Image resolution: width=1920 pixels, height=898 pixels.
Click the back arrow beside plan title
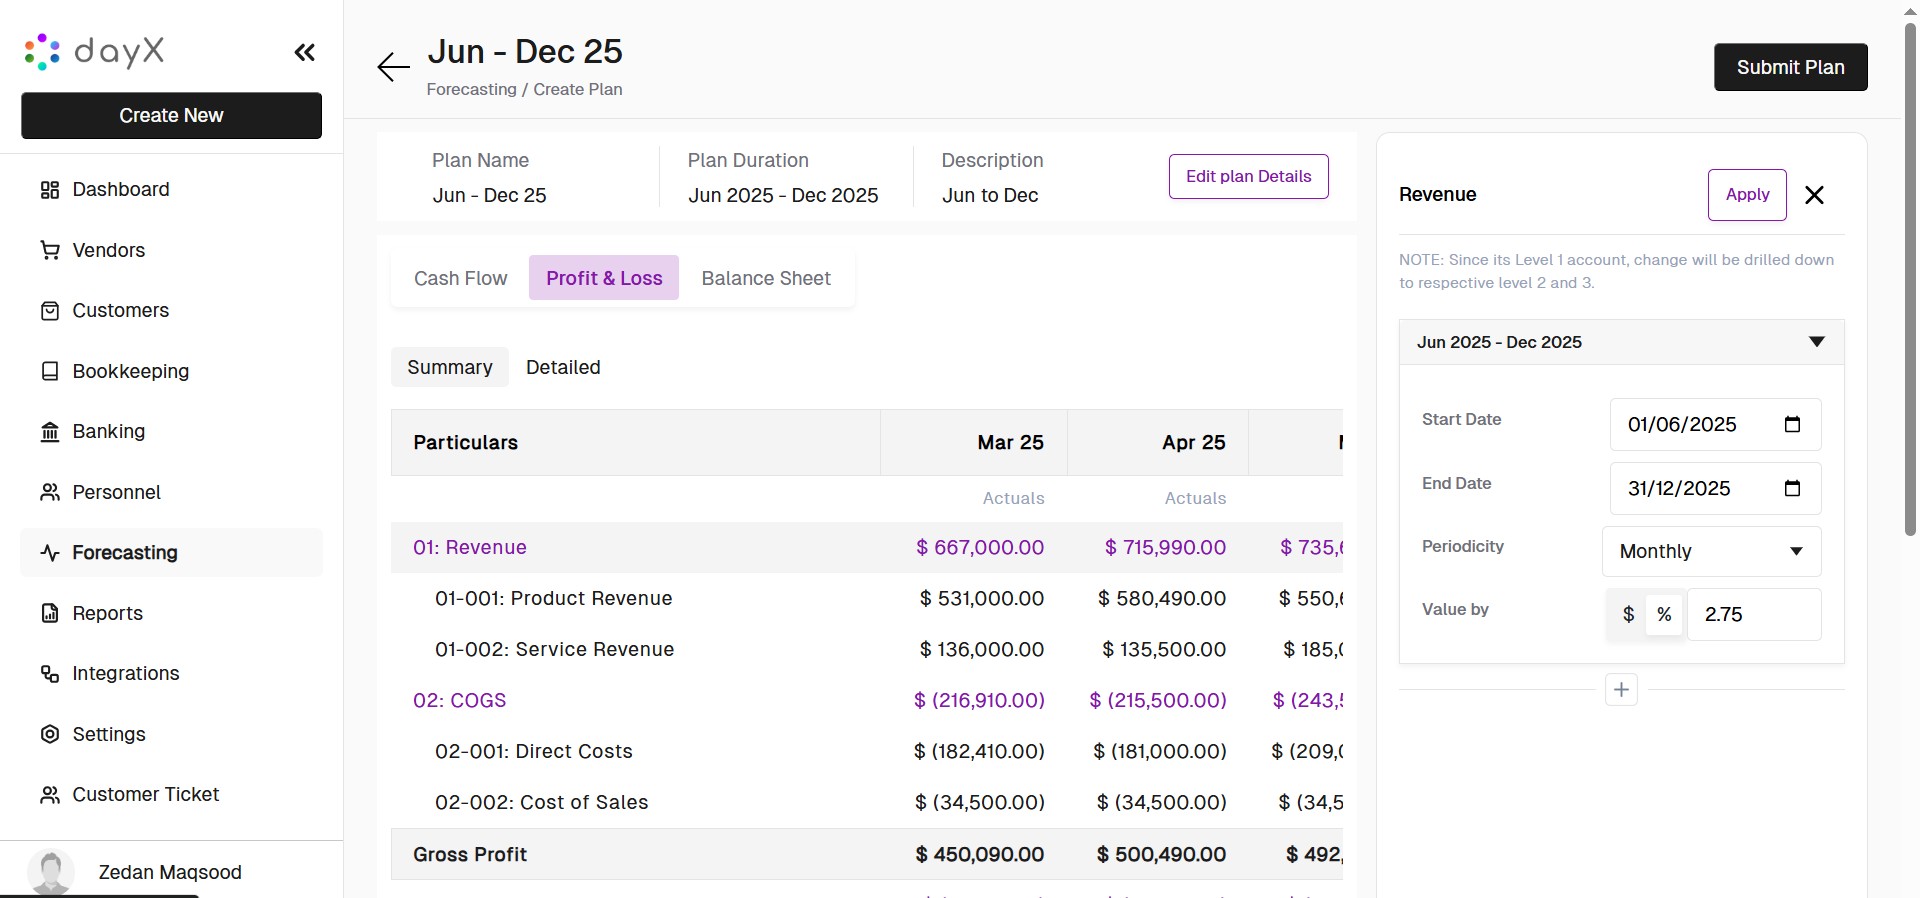tap(393, 67)
